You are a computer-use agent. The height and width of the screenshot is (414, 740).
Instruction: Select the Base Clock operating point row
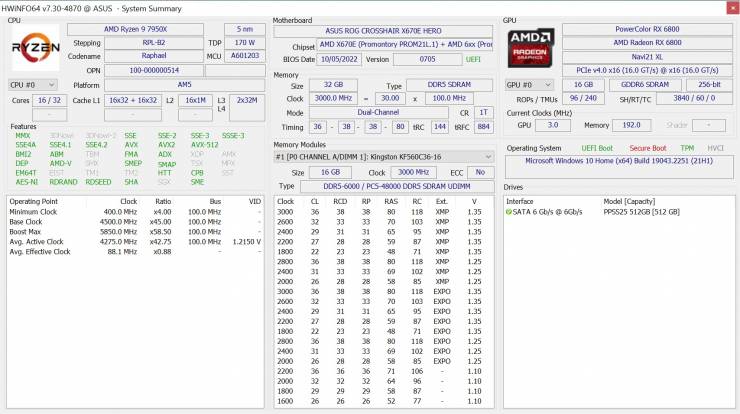tap(135, 222)
